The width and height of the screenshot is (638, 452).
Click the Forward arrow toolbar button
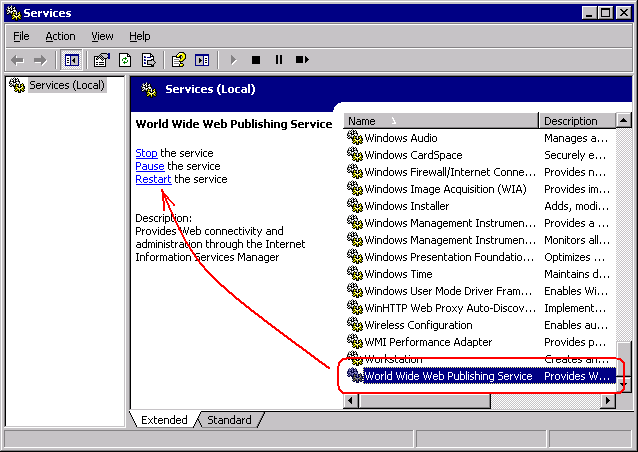click(x=40, y=60)
